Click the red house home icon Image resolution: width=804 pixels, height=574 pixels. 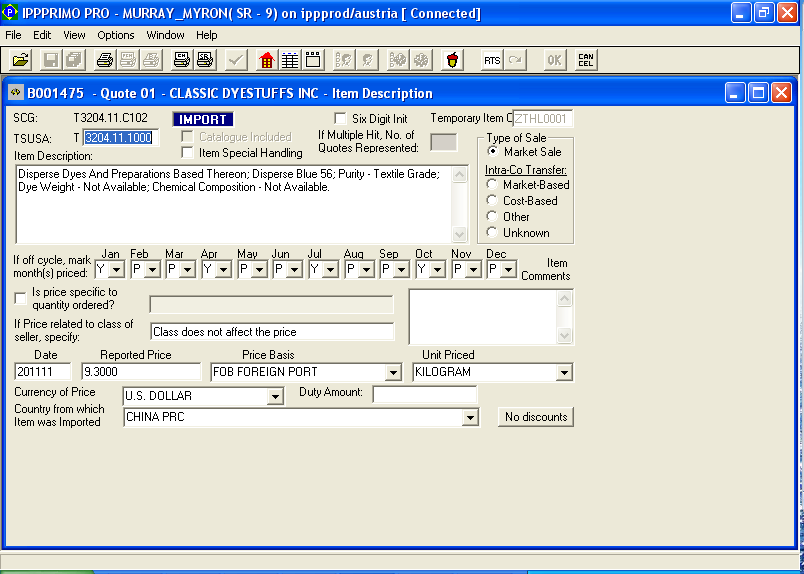point(267,60)
